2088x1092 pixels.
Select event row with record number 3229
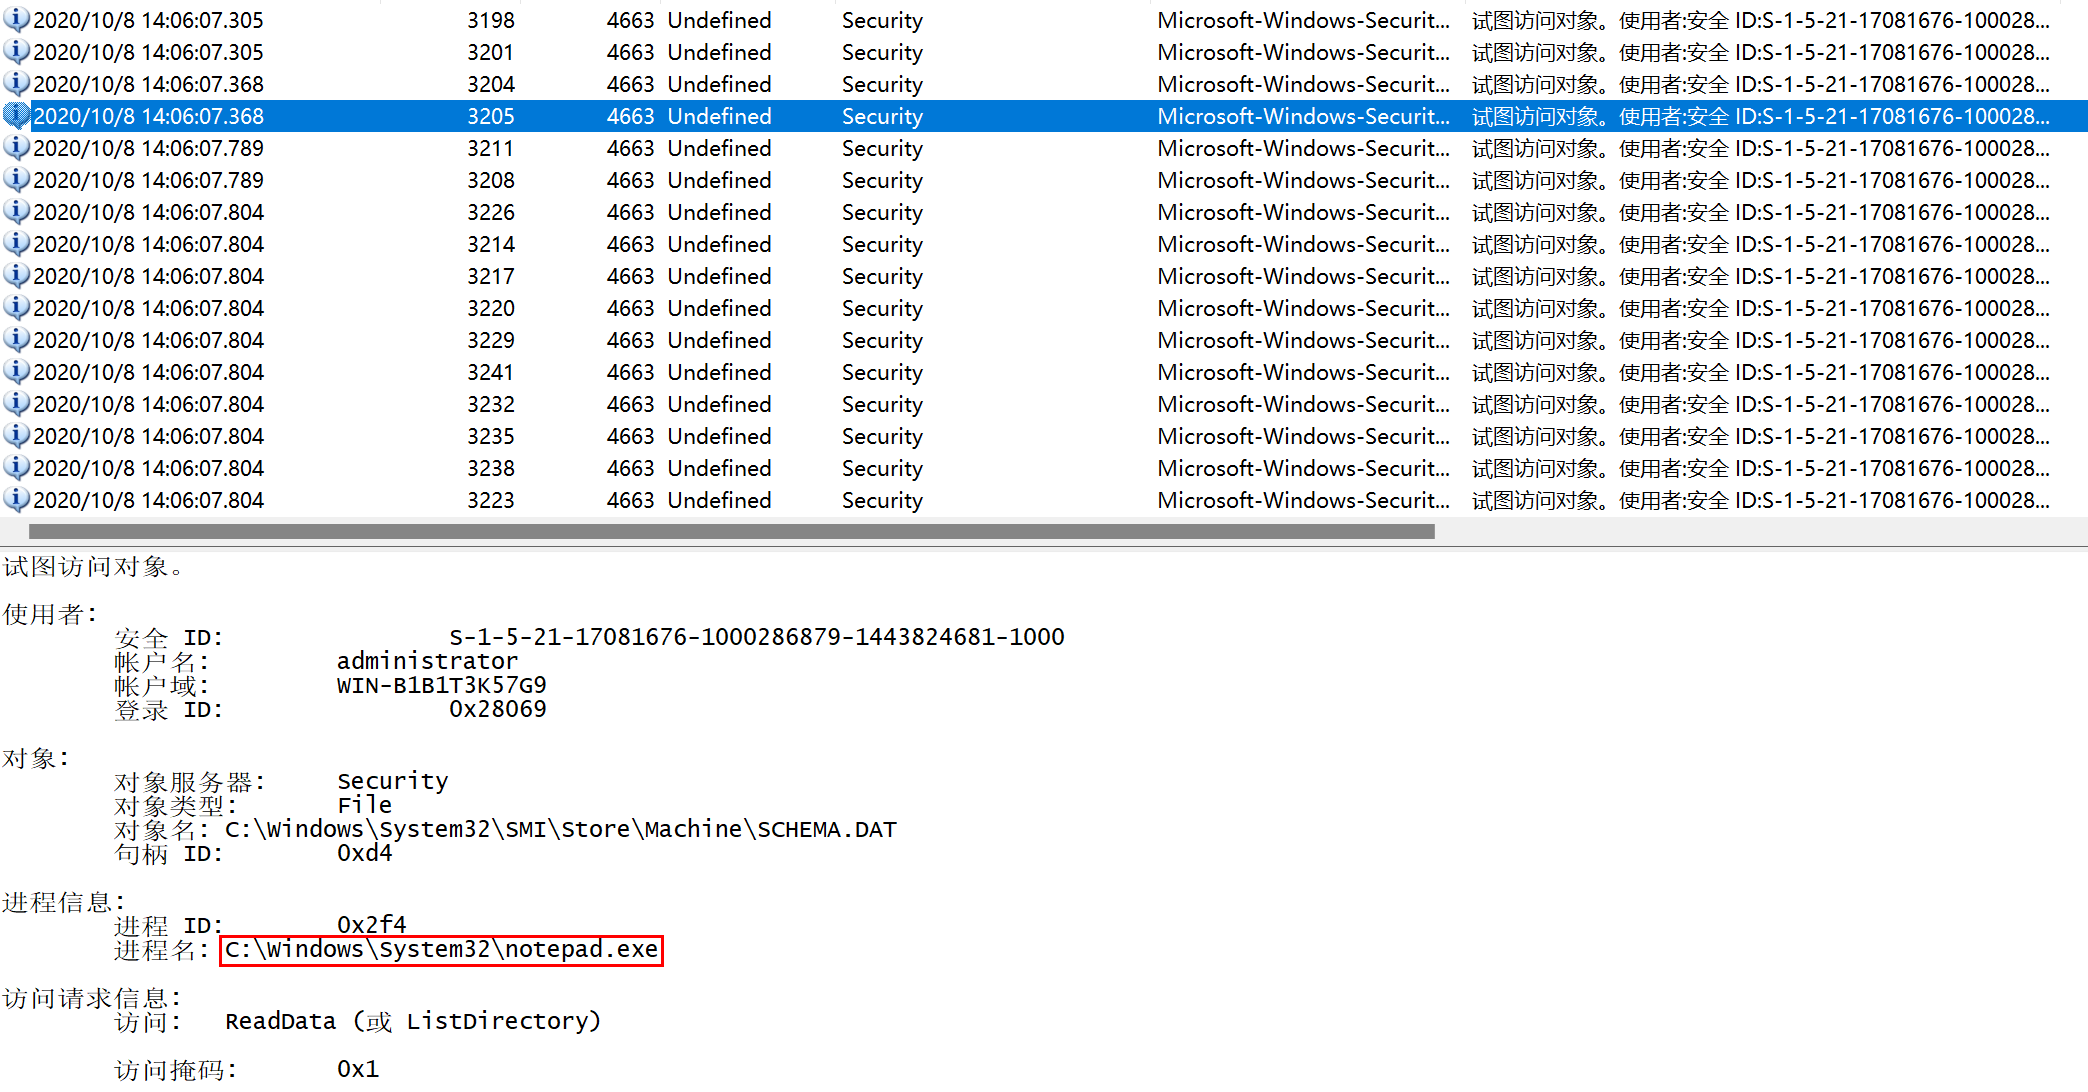coord(490,340)
